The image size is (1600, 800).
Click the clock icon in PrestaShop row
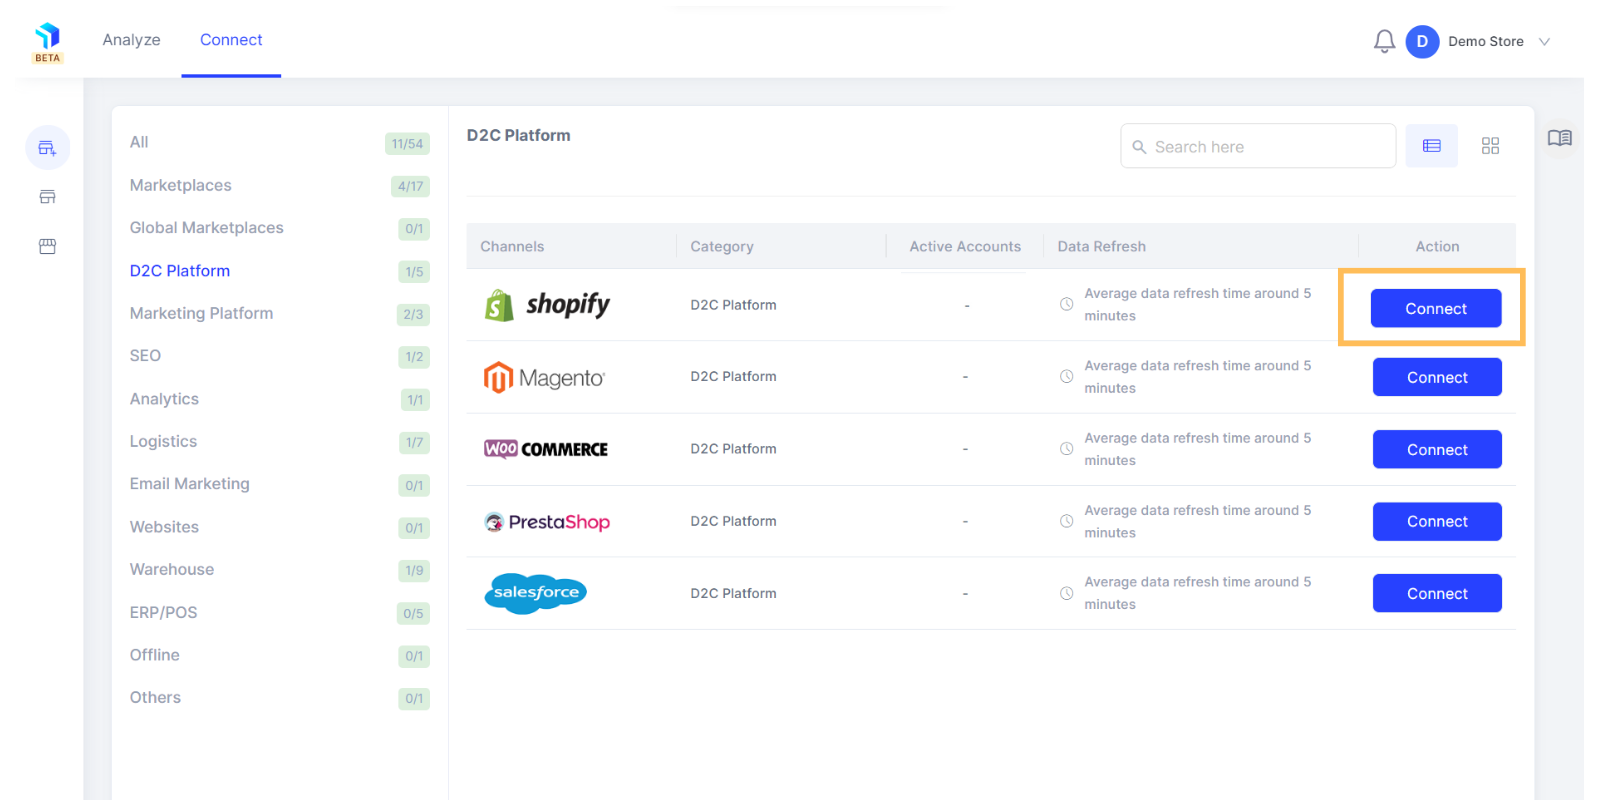click(x=1067, y=521)
